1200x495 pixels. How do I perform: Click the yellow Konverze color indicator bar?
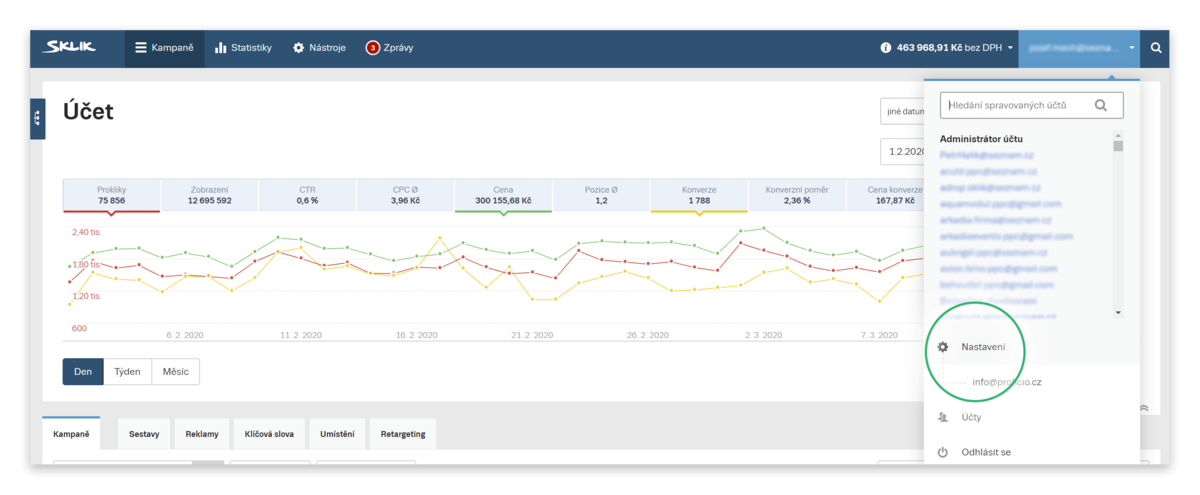(x=699, y=211)
